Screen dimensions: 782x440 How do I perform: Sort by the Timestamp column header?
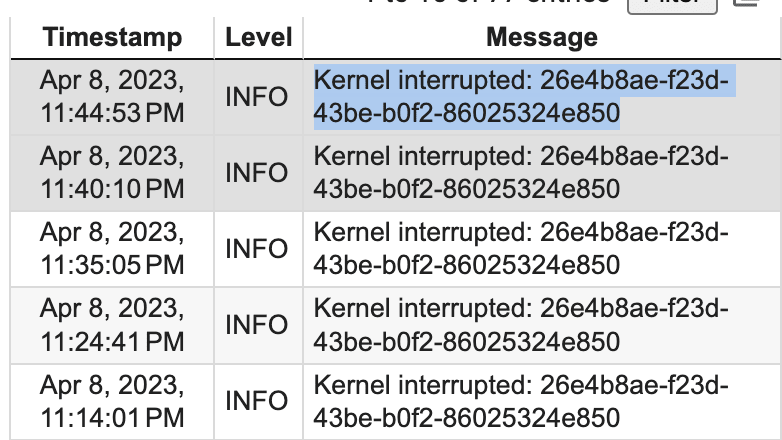[112, 37]
